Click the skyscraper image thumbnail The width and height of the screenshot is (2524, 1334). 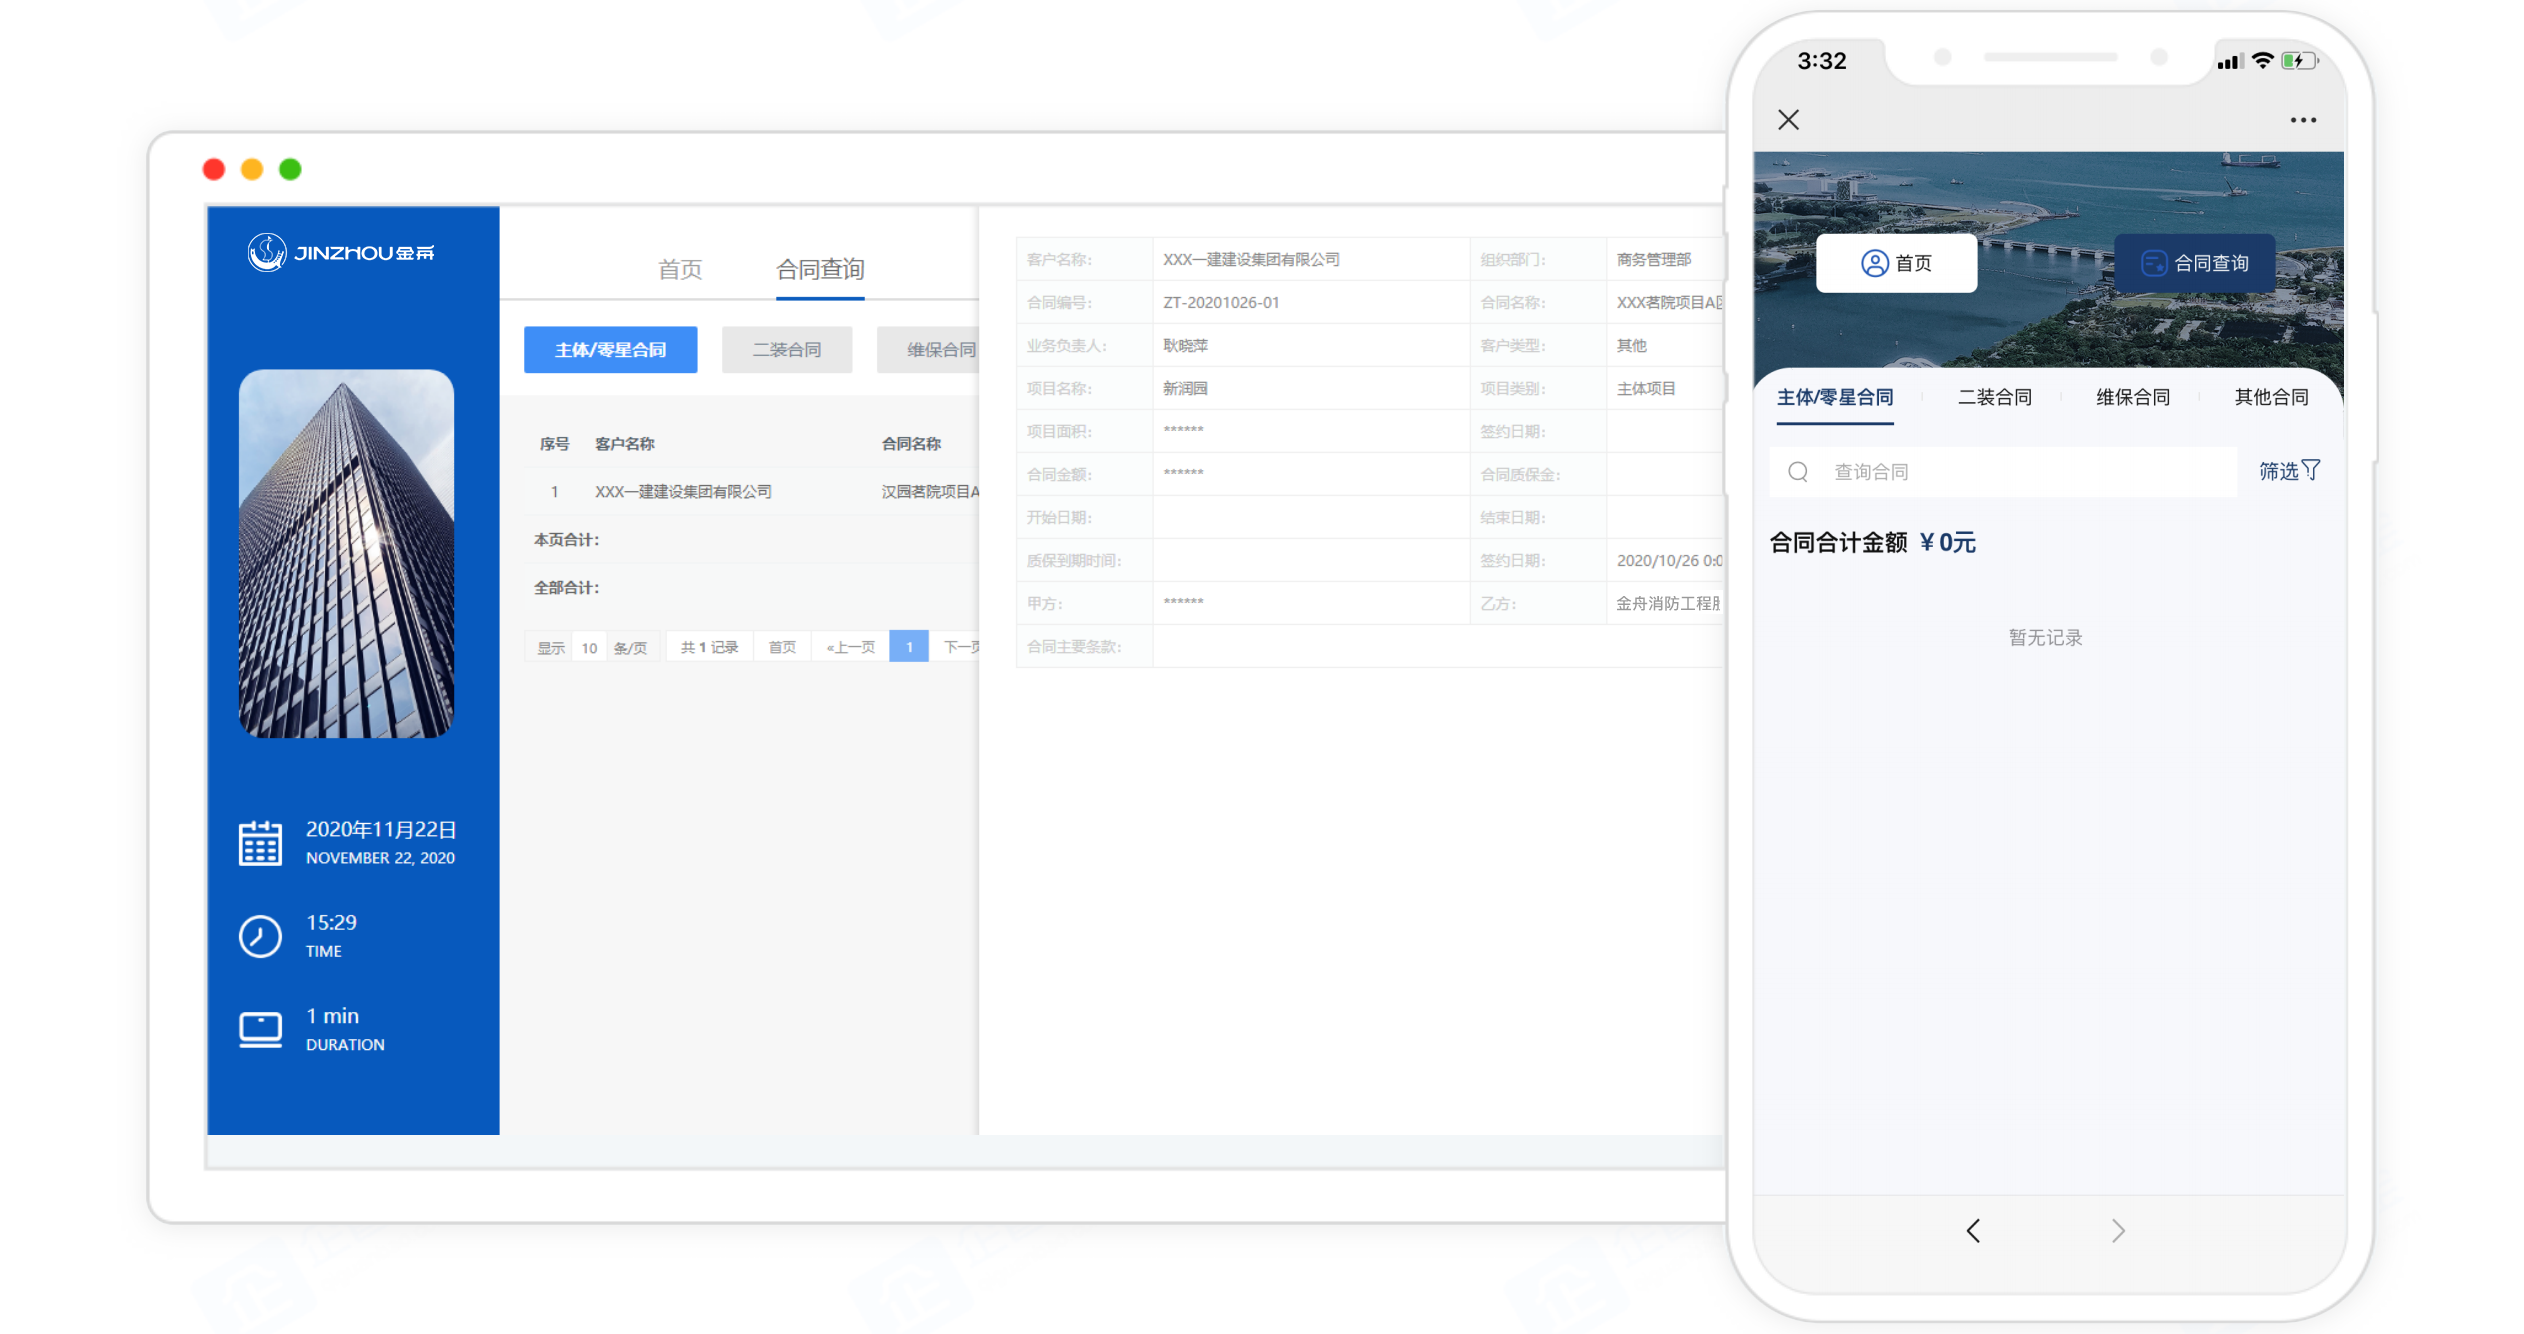(346, 553)
